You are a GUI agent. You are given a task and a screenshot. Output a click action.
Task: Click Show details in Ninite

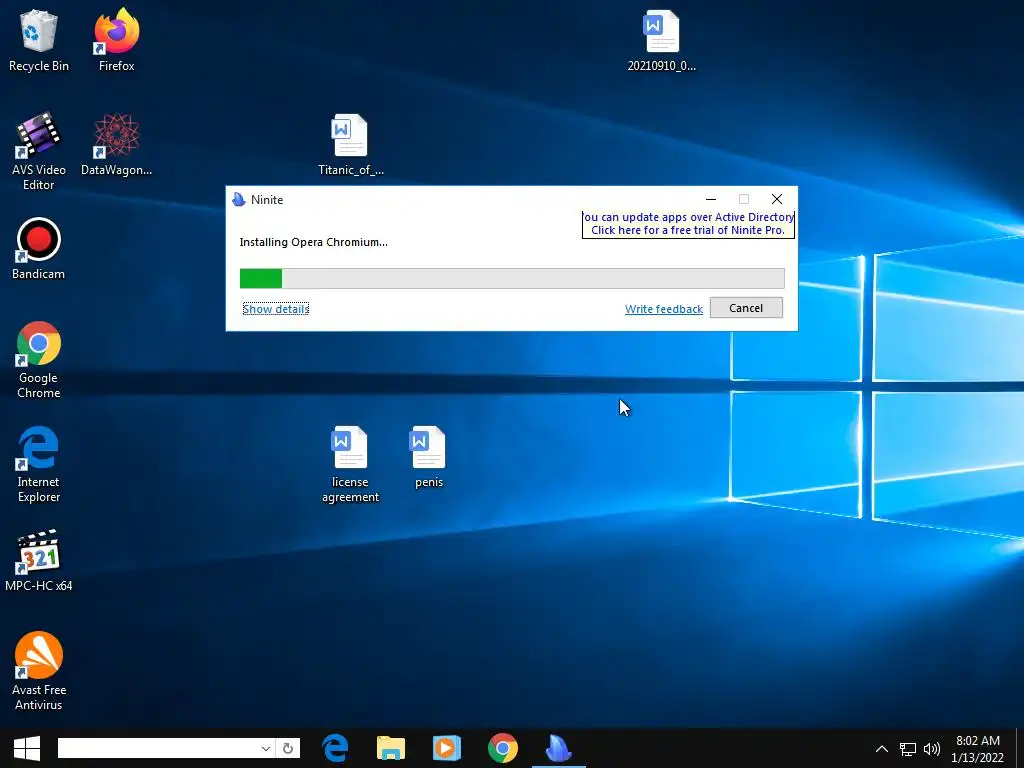[276, 309]
